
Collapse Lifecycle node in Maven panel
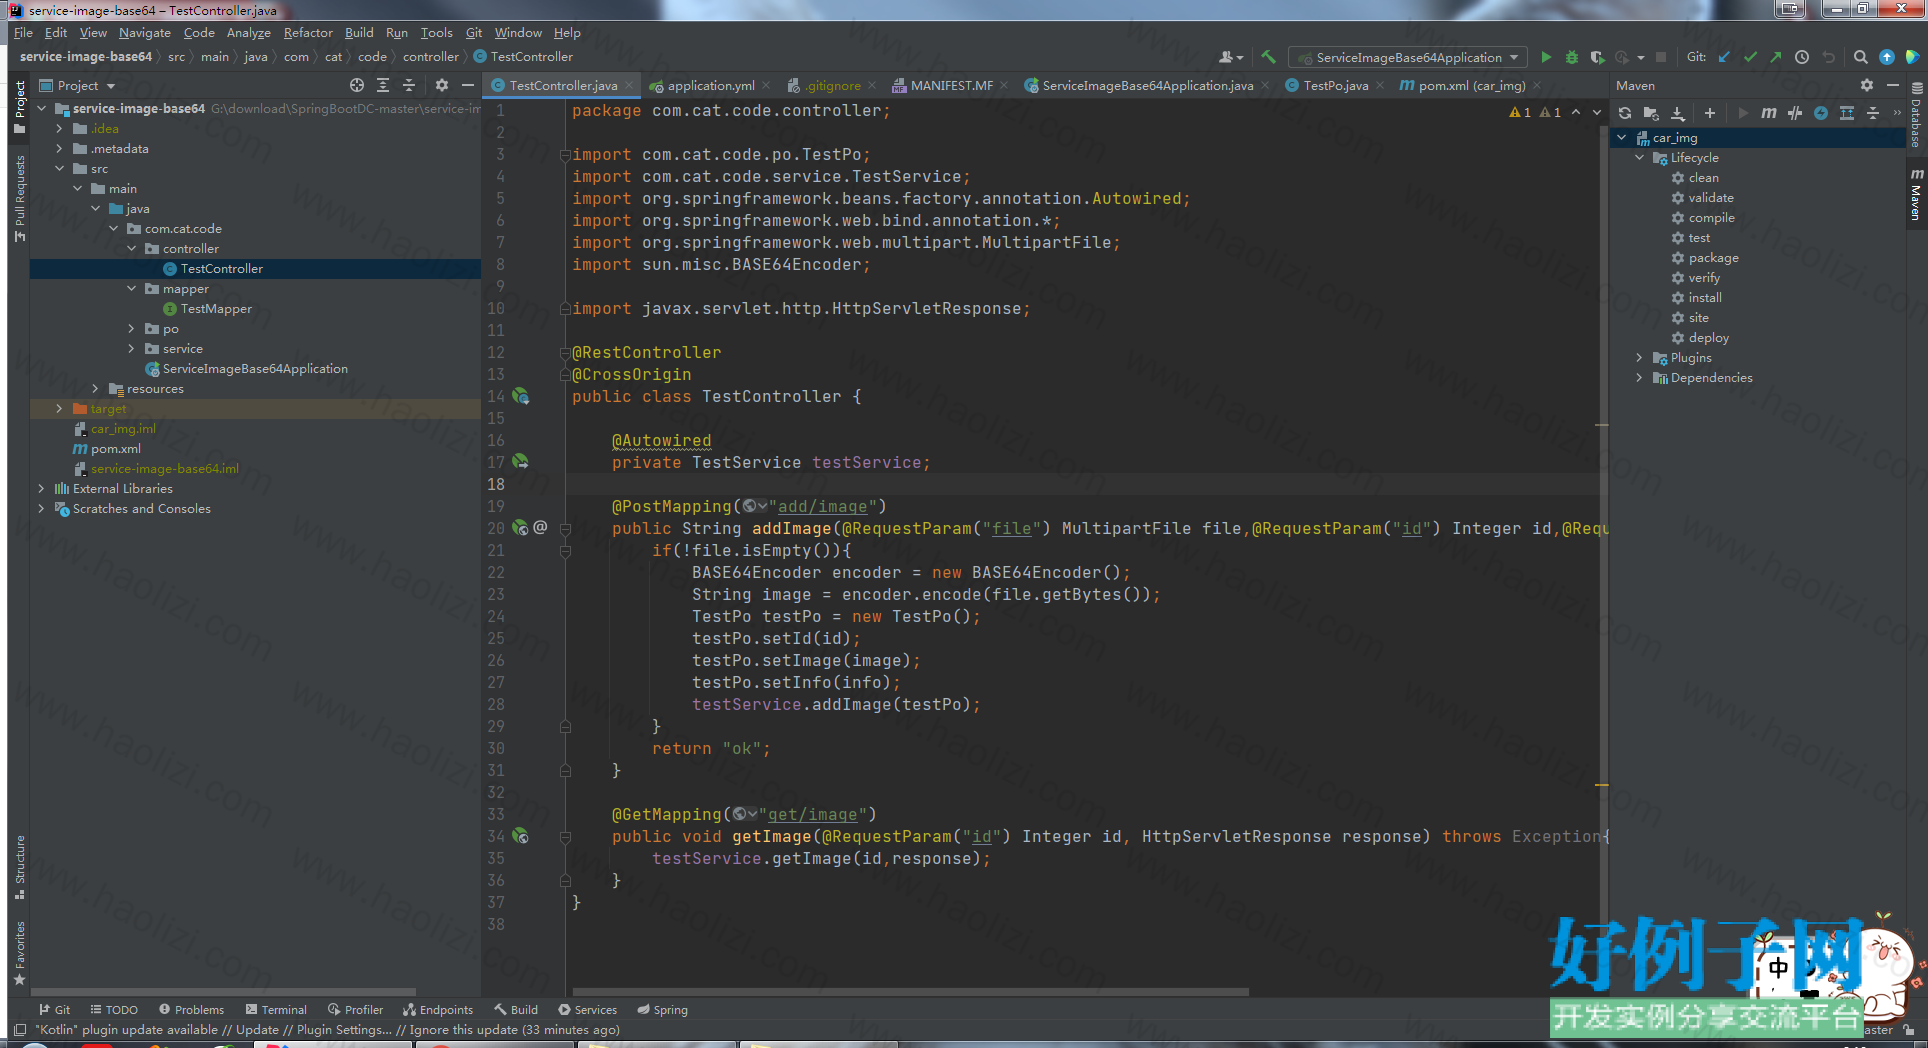[1640, 158]
